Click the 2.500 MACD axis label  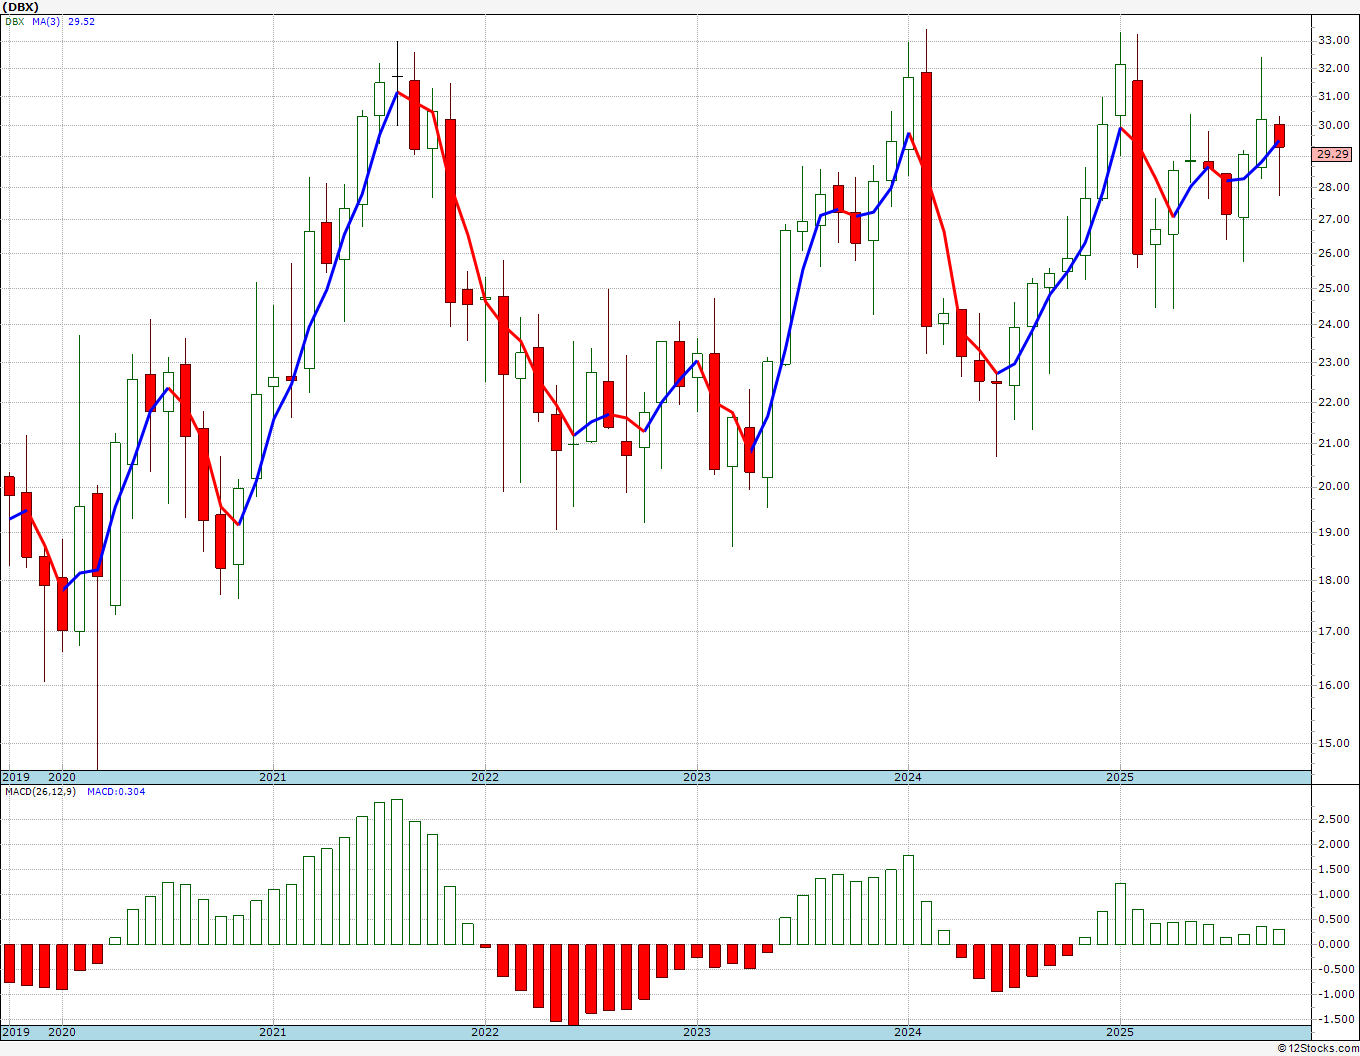1333,820
